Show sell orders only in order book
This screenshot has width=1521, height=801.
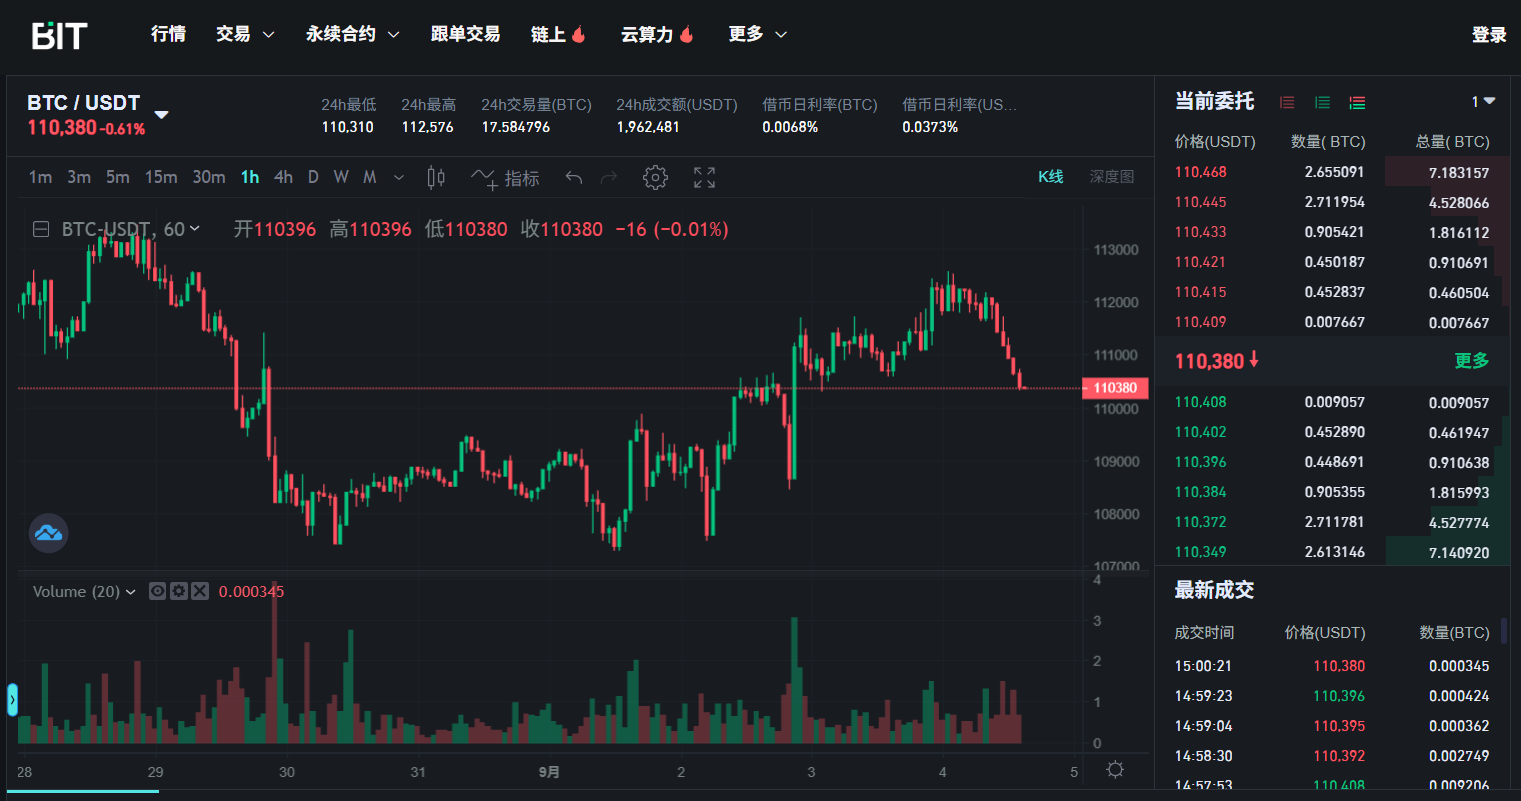[1288, 102]
